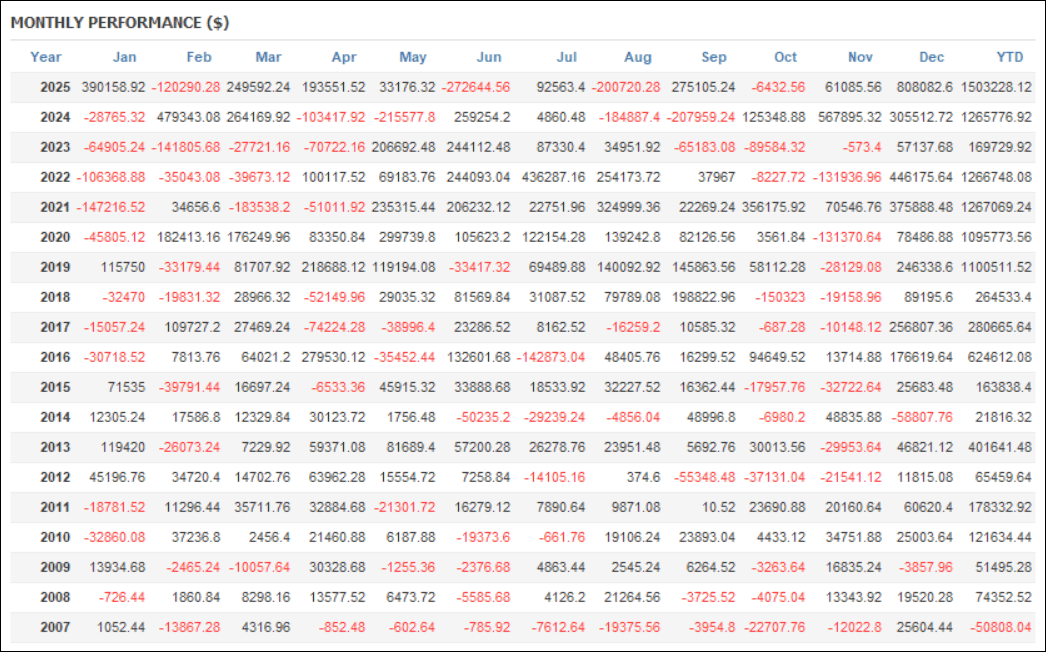Viewport: 1046px width, 652px height.
Task: Click 2007 YTD loss -50808.04
Action: (x=998, y=627)
